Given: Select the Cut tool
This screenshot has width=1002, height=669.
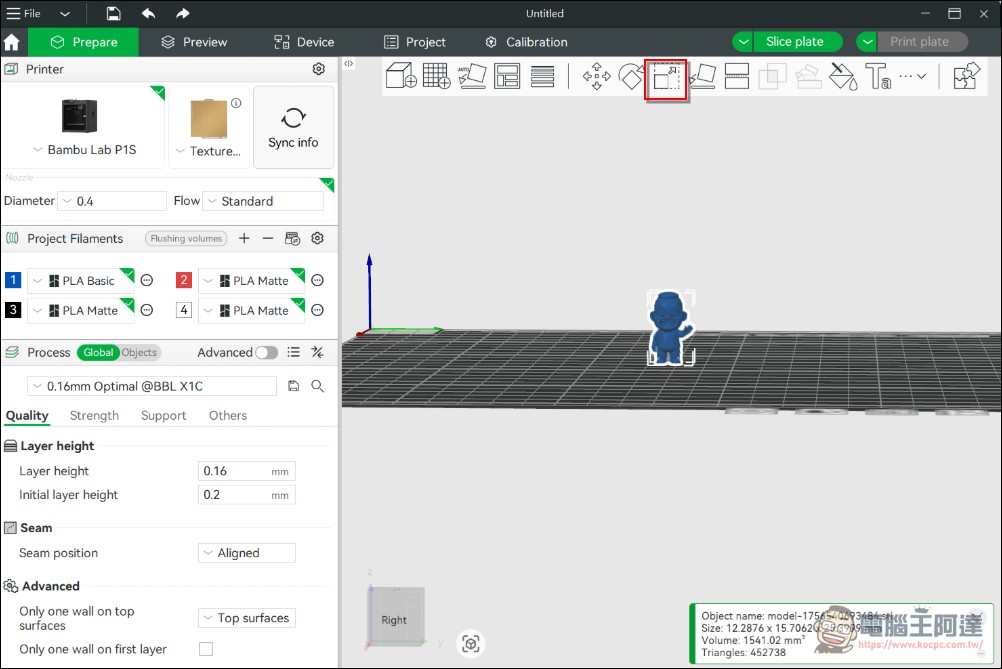Looking at the screenshot, I should 737,76.
